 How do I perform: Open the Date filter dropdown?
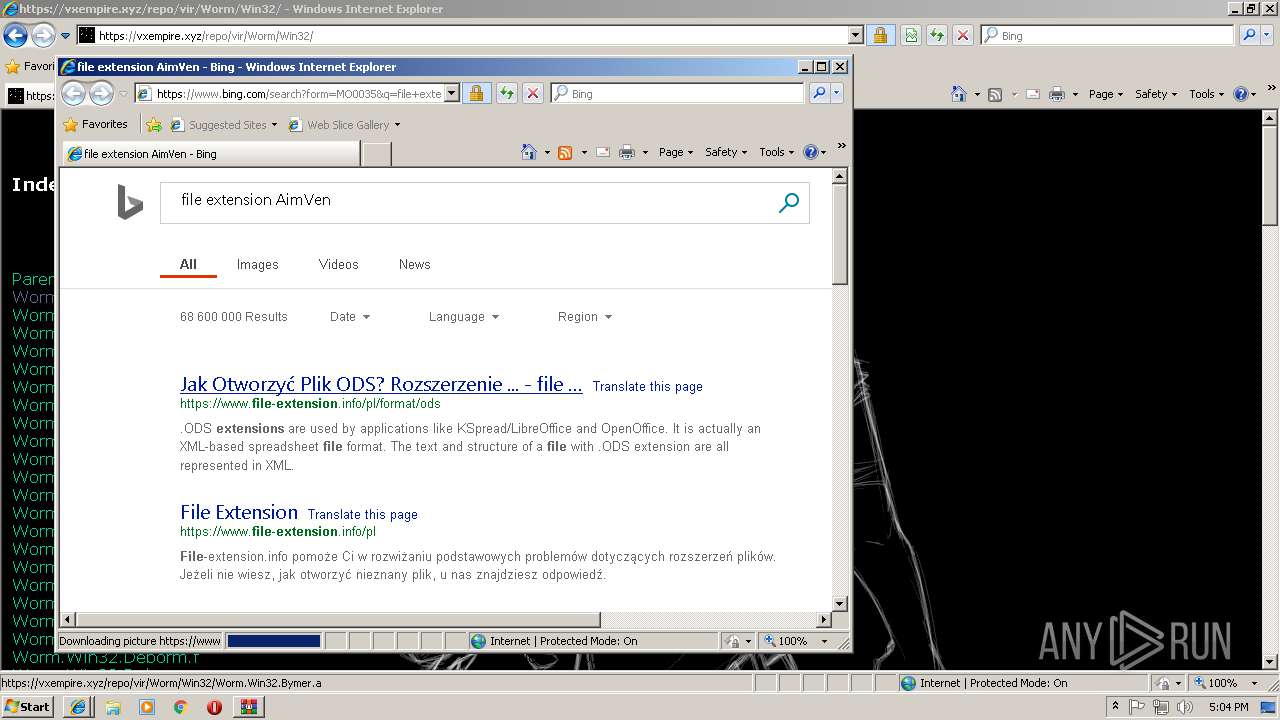click(350, 316)
